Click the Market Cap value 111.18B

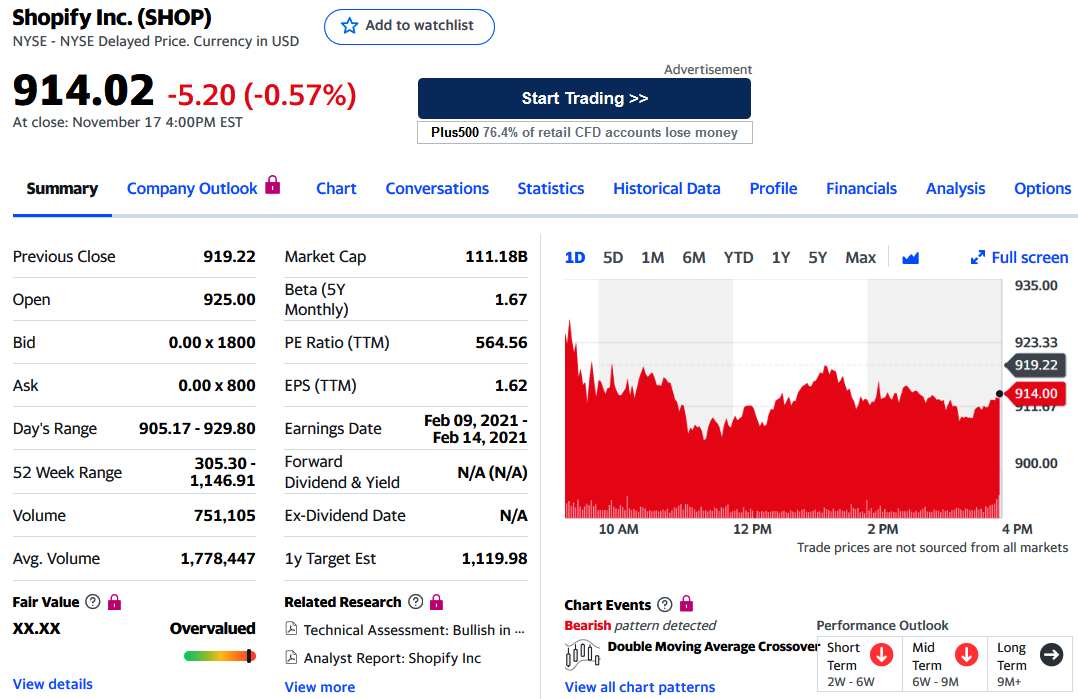pos(496,256)
